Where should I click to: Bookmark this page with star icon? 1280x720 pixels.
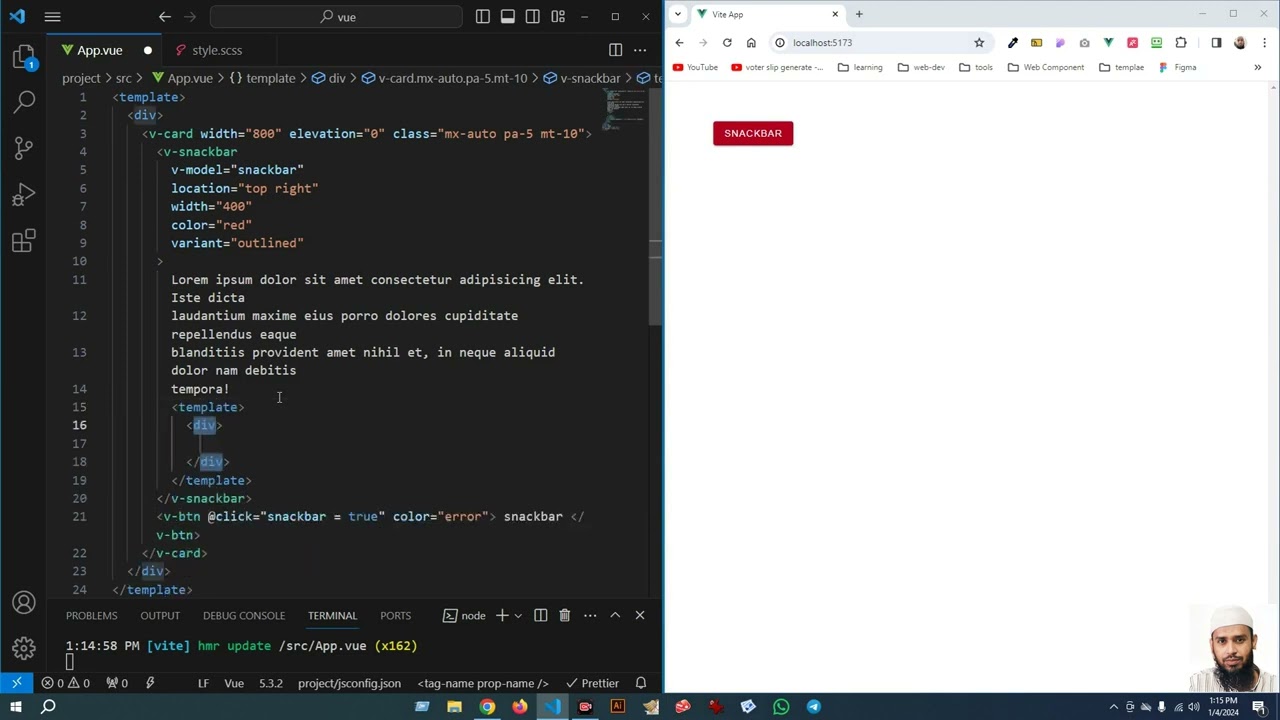point(979,43)
